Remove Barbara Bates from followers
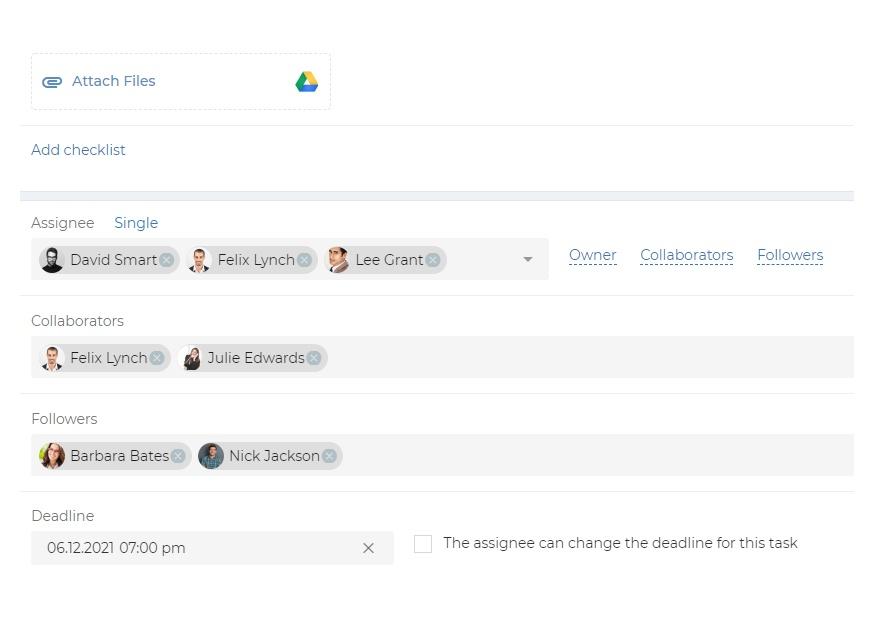The width and height of the screenshot is (874, 621). pyautogui.click(x=178, y=456)
